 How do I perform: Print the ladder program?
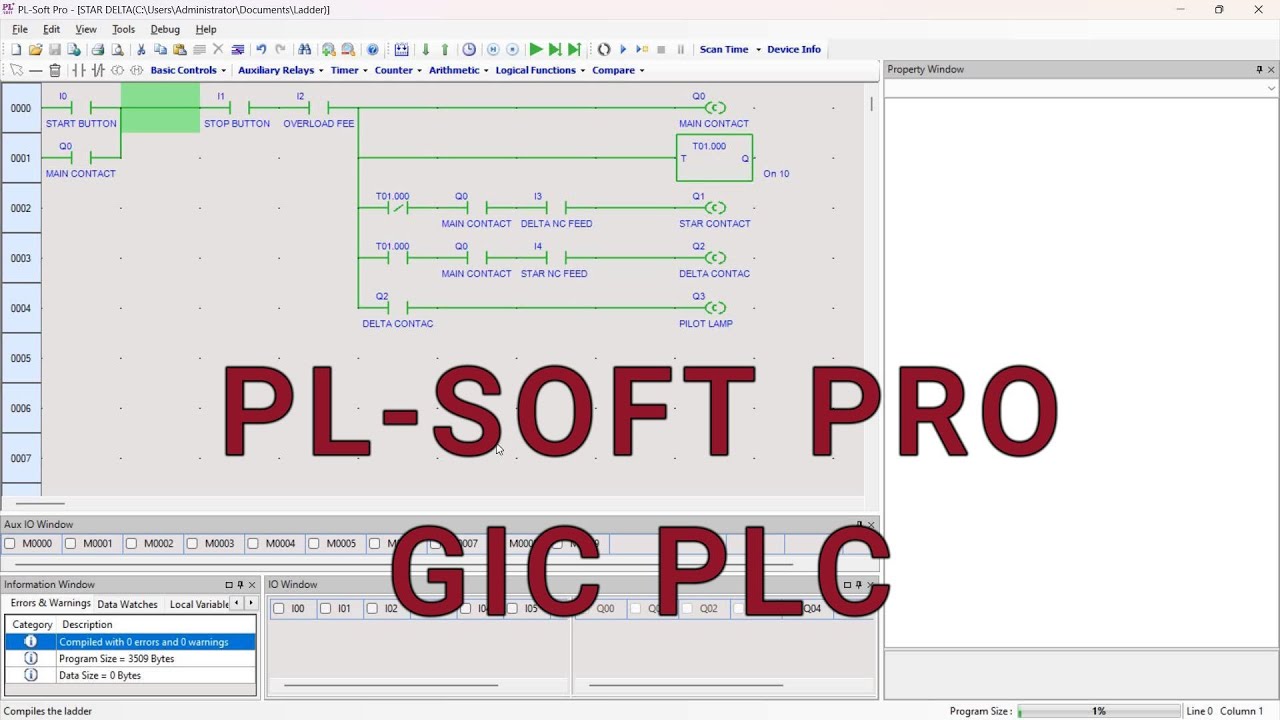(98, 49)
